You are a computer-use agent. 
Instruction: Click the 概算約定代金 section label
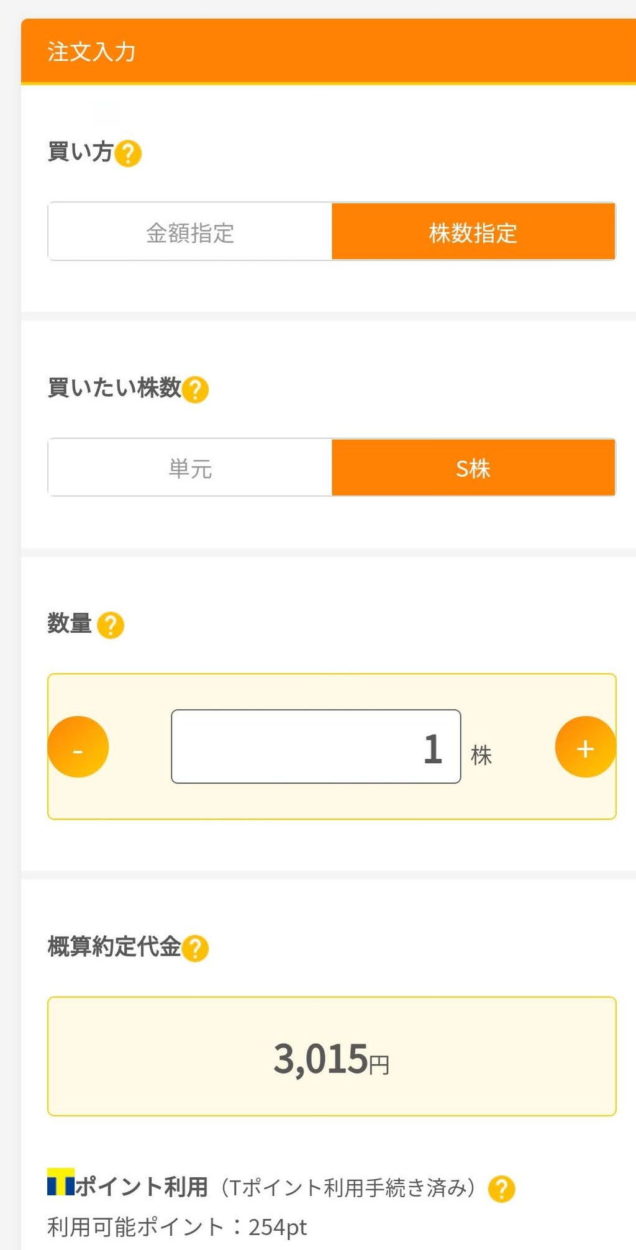(114, 947)
